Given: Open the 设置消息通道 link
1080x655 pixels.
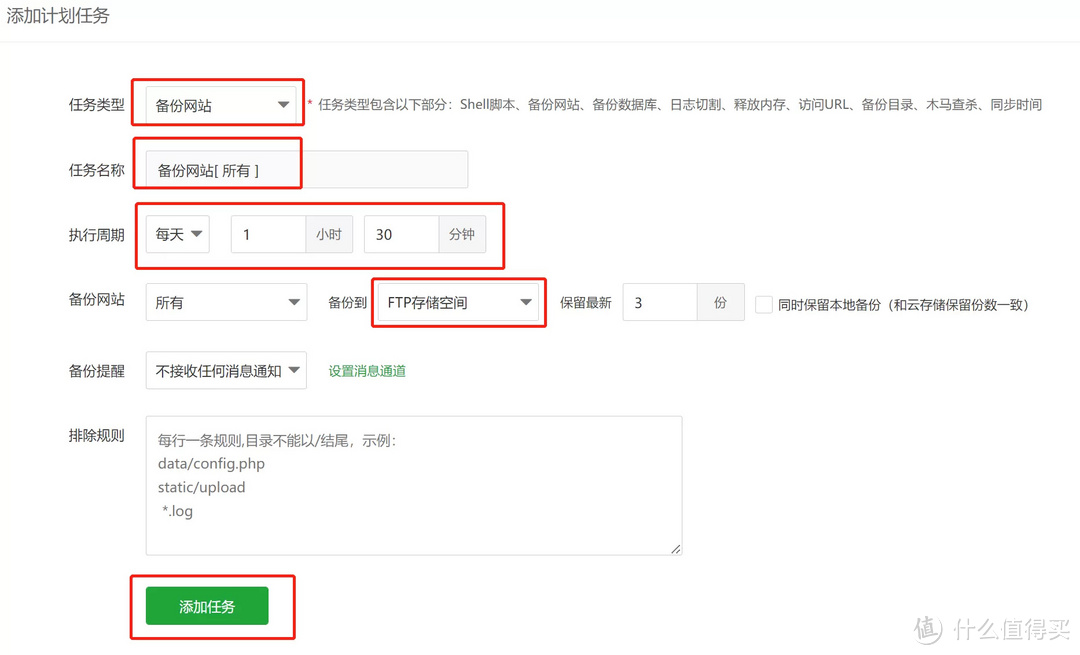Looking at the screenshot, I should coord(367,371).
